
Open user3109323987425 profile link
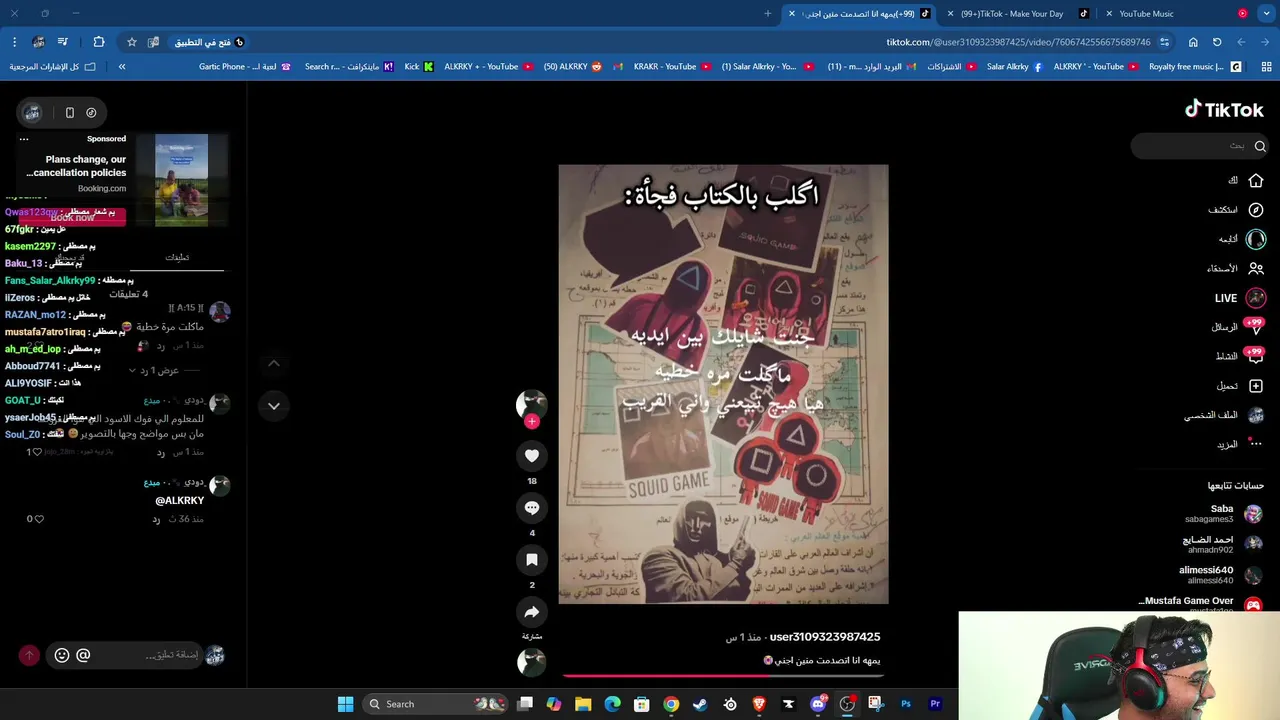825,637
